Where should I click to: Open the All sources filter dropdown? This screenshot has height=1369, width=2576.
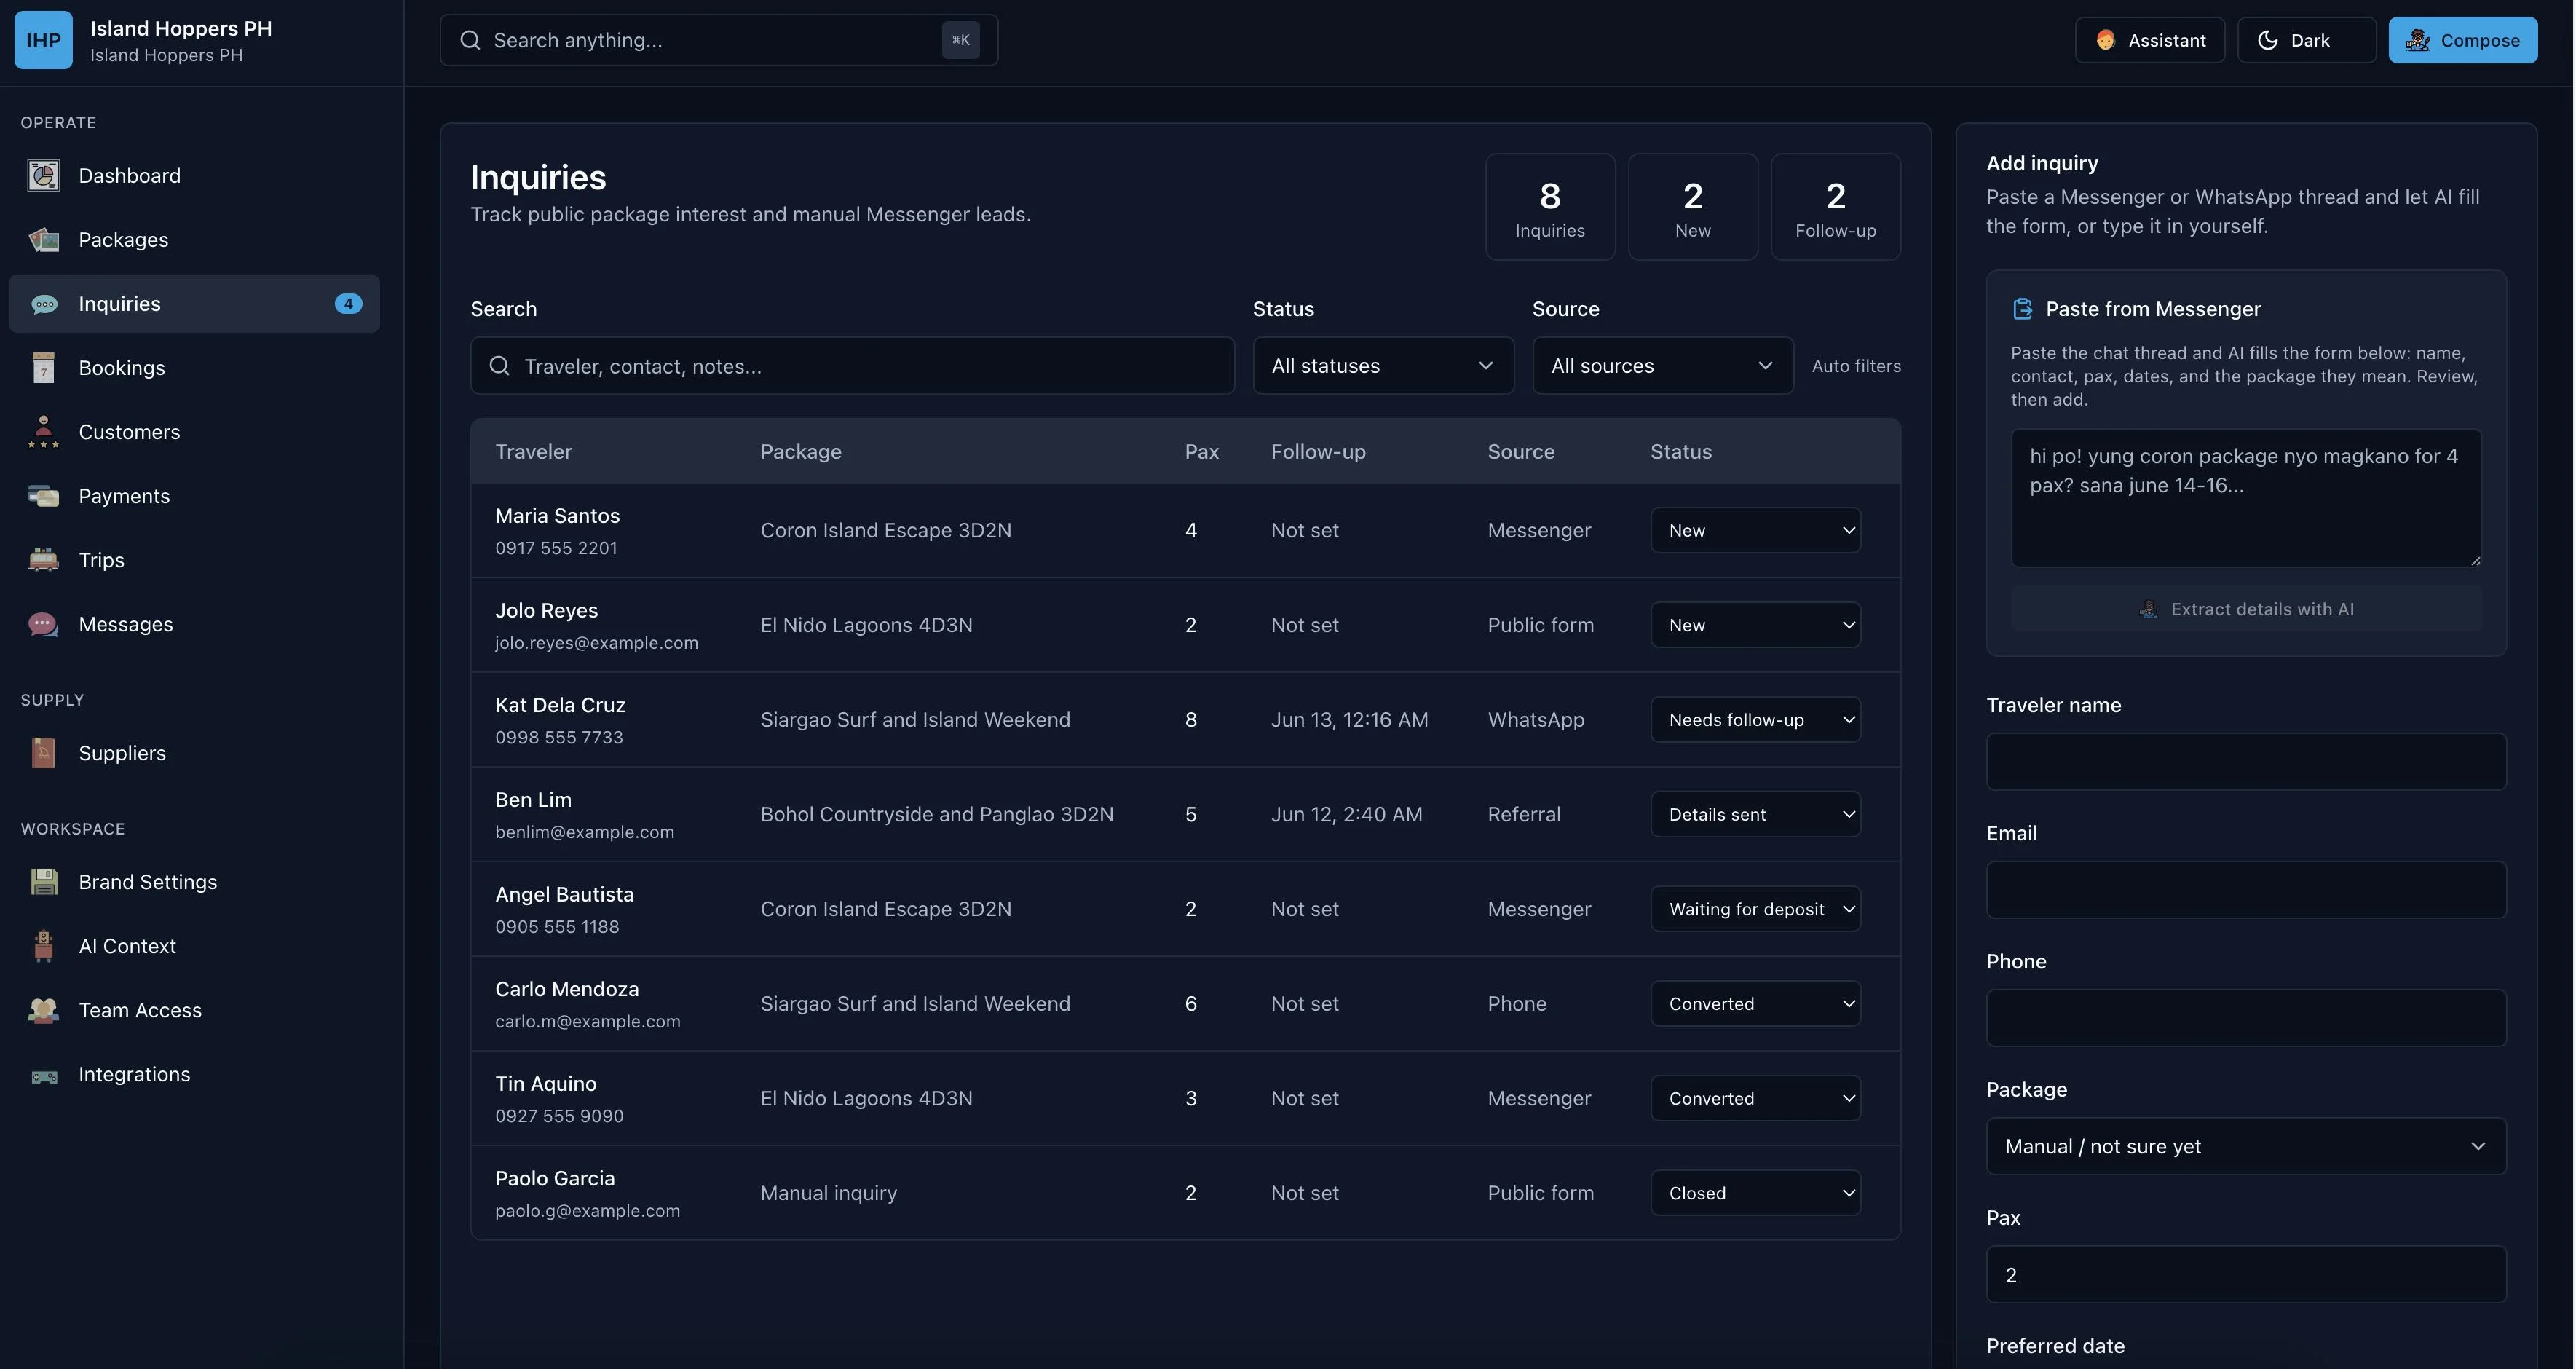1662,366
